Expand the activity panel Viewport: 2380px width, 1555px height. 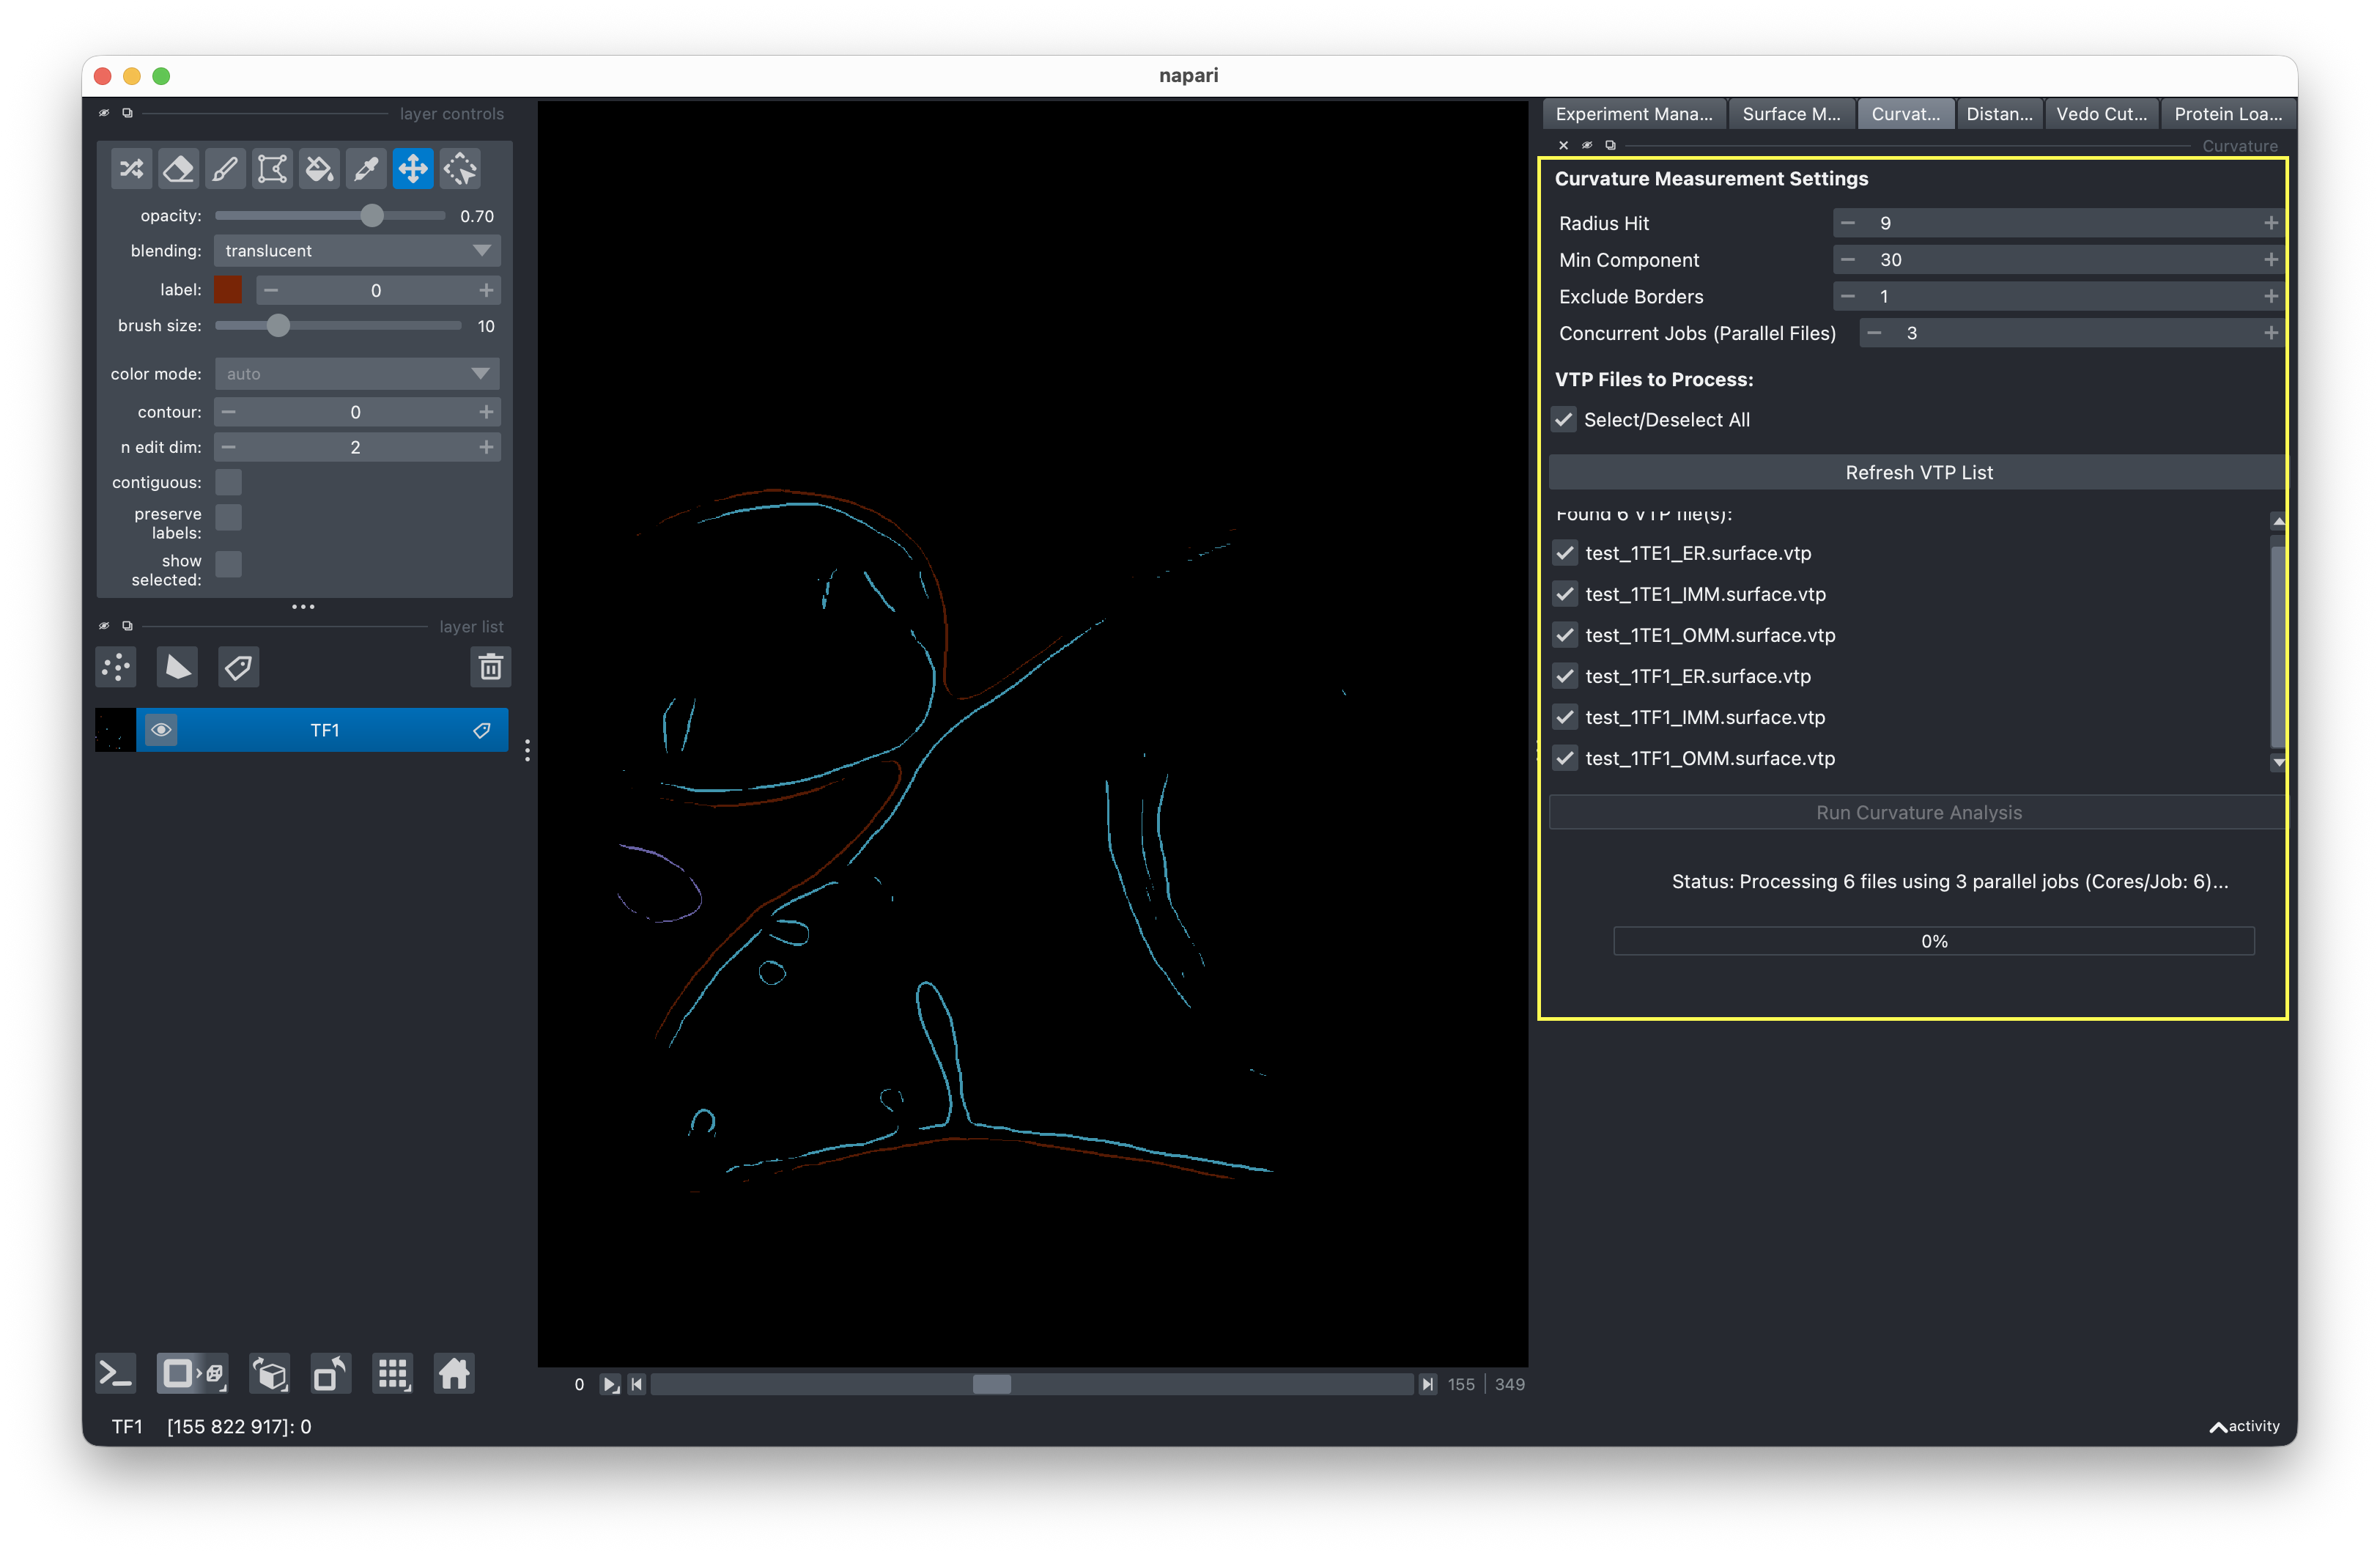coord(2244,1426)
